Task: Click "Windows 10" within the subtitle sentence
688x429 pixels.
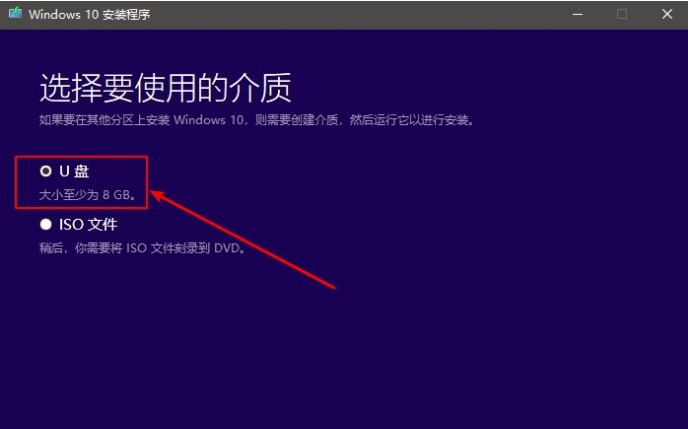Action: click(208, 120)
